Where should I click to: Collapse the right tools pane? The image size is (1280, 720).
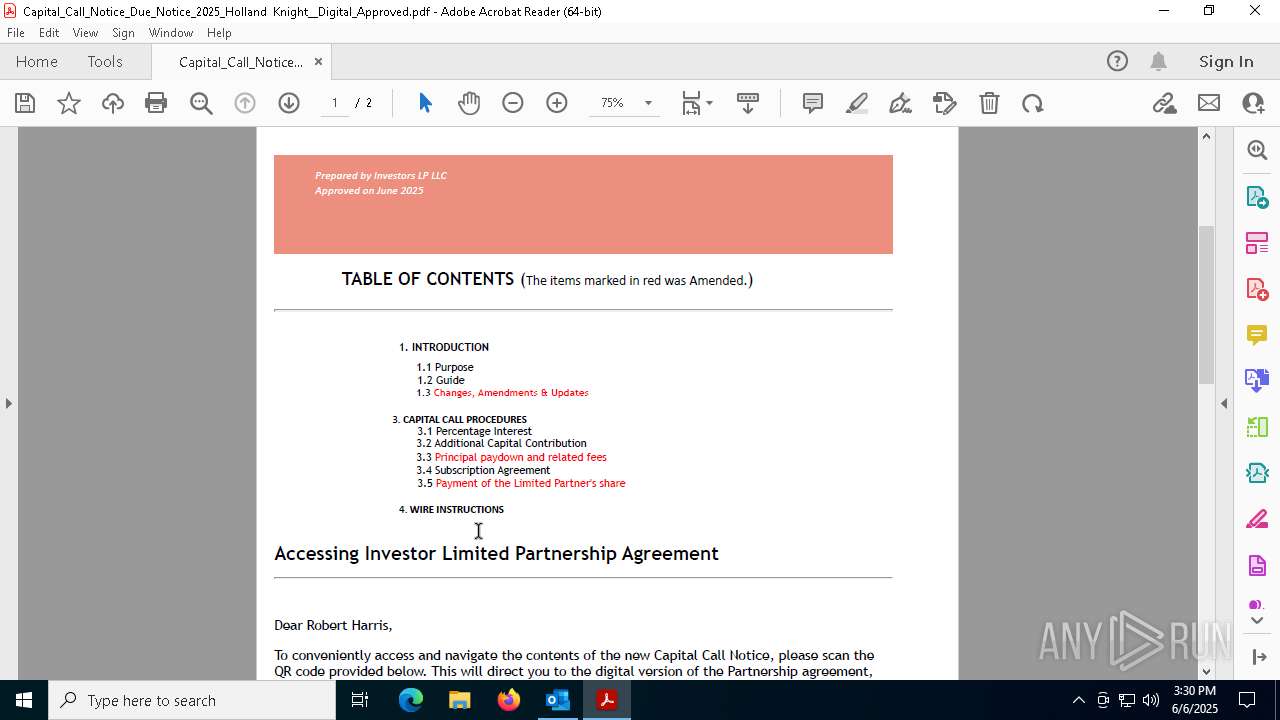click(1224, 403)
